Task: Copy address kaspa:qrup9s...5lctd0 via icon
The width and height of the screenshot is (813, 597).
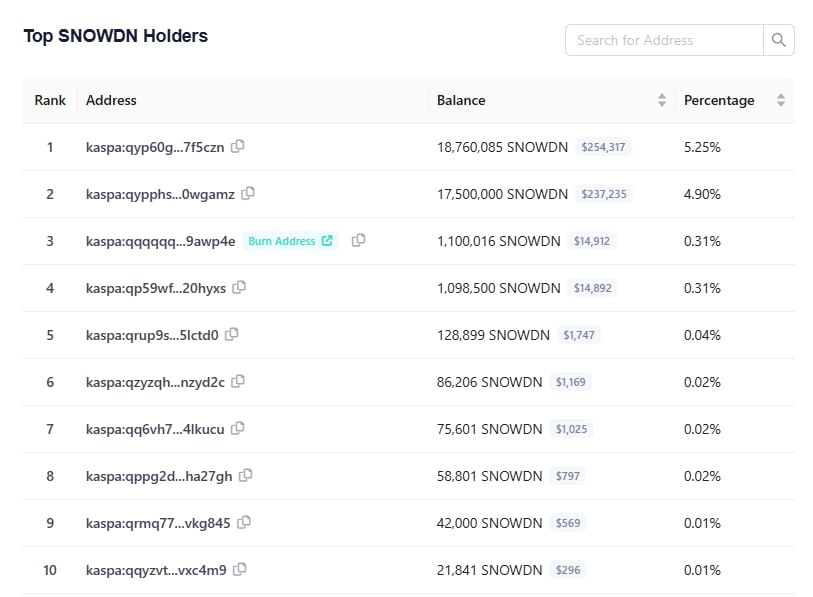Action: pyautogui.click(x=232, y=334)
